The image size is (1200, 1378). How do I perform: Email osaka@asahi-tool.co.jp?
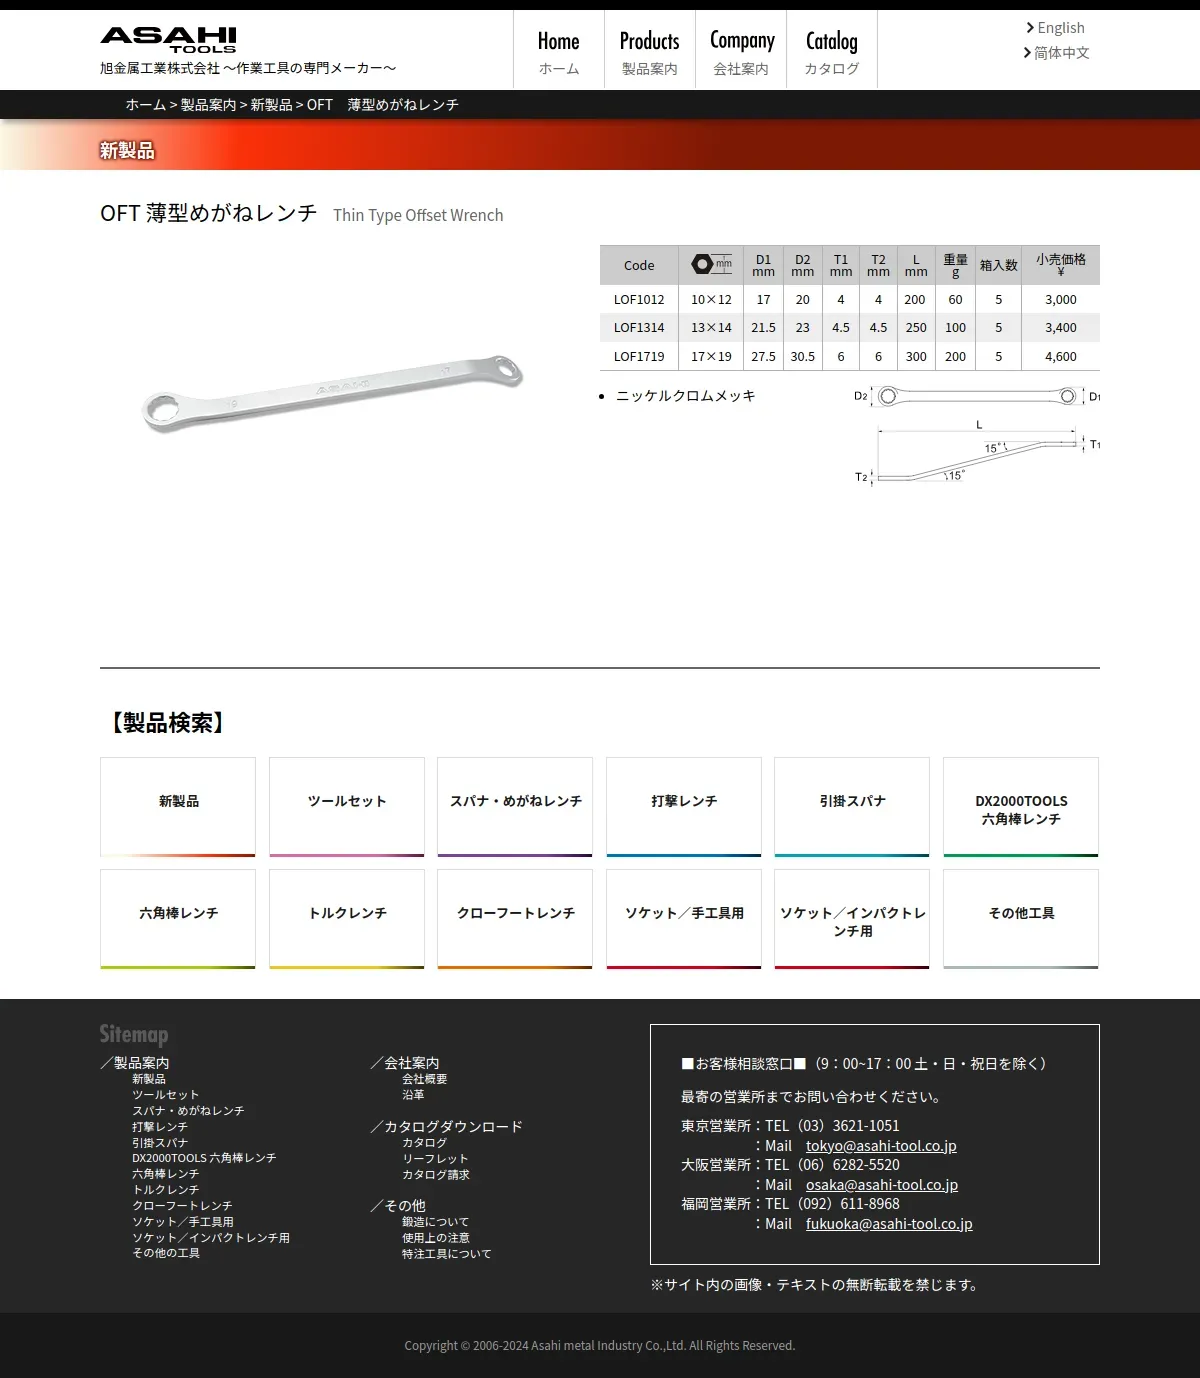(882, 1185)
